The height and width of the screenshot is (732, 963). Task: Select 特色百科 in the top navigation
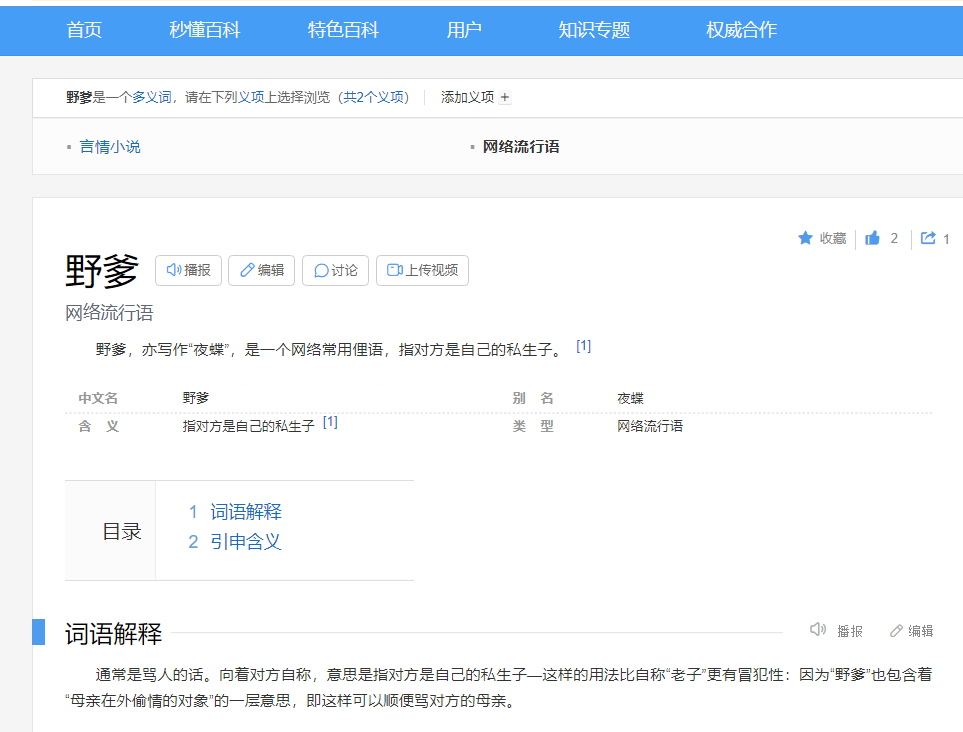click(x=343, y=30)
